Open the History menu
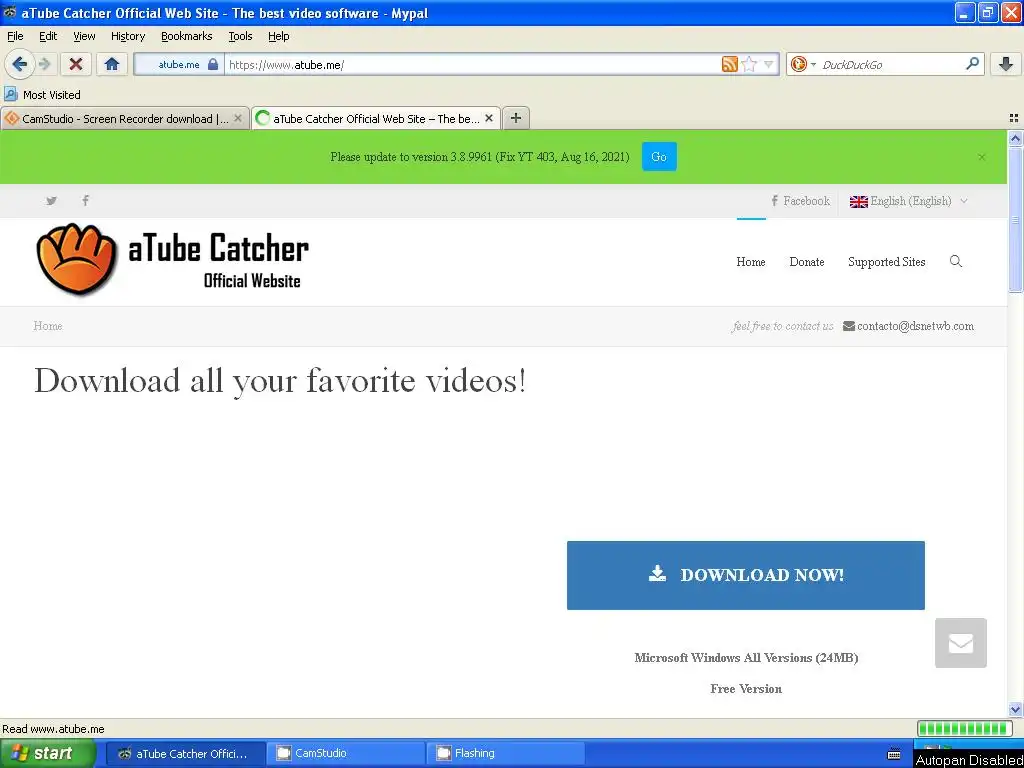Viewport: 1024px width, 768px height. (128, 36)
